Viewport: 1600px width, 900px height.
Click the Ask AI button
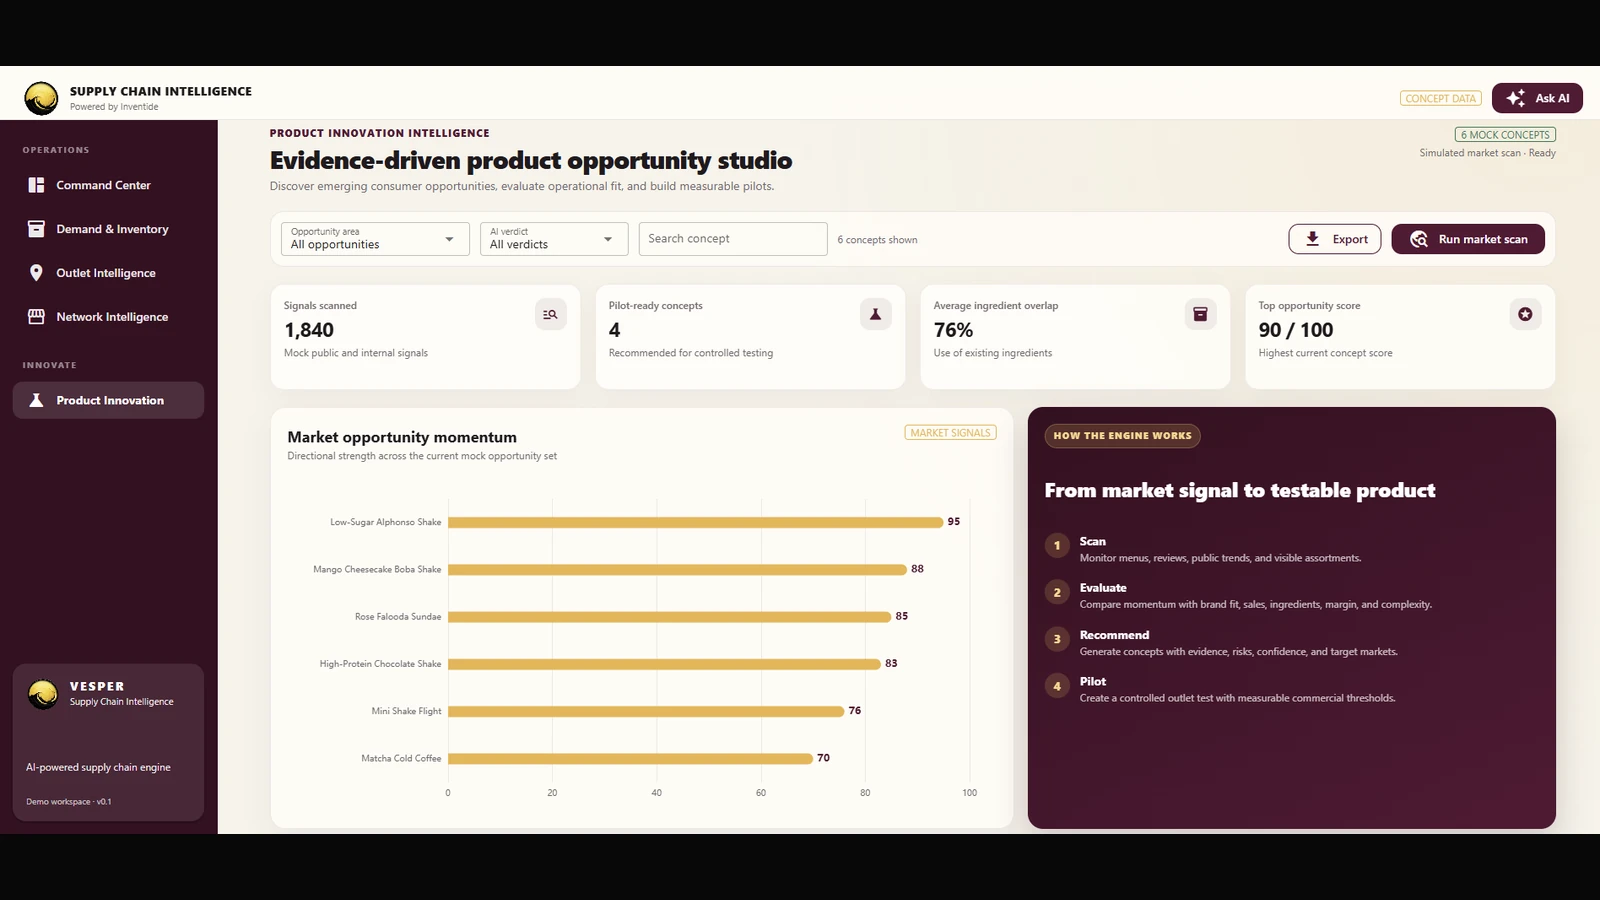pyautogui.click(x=1537, y=98)
